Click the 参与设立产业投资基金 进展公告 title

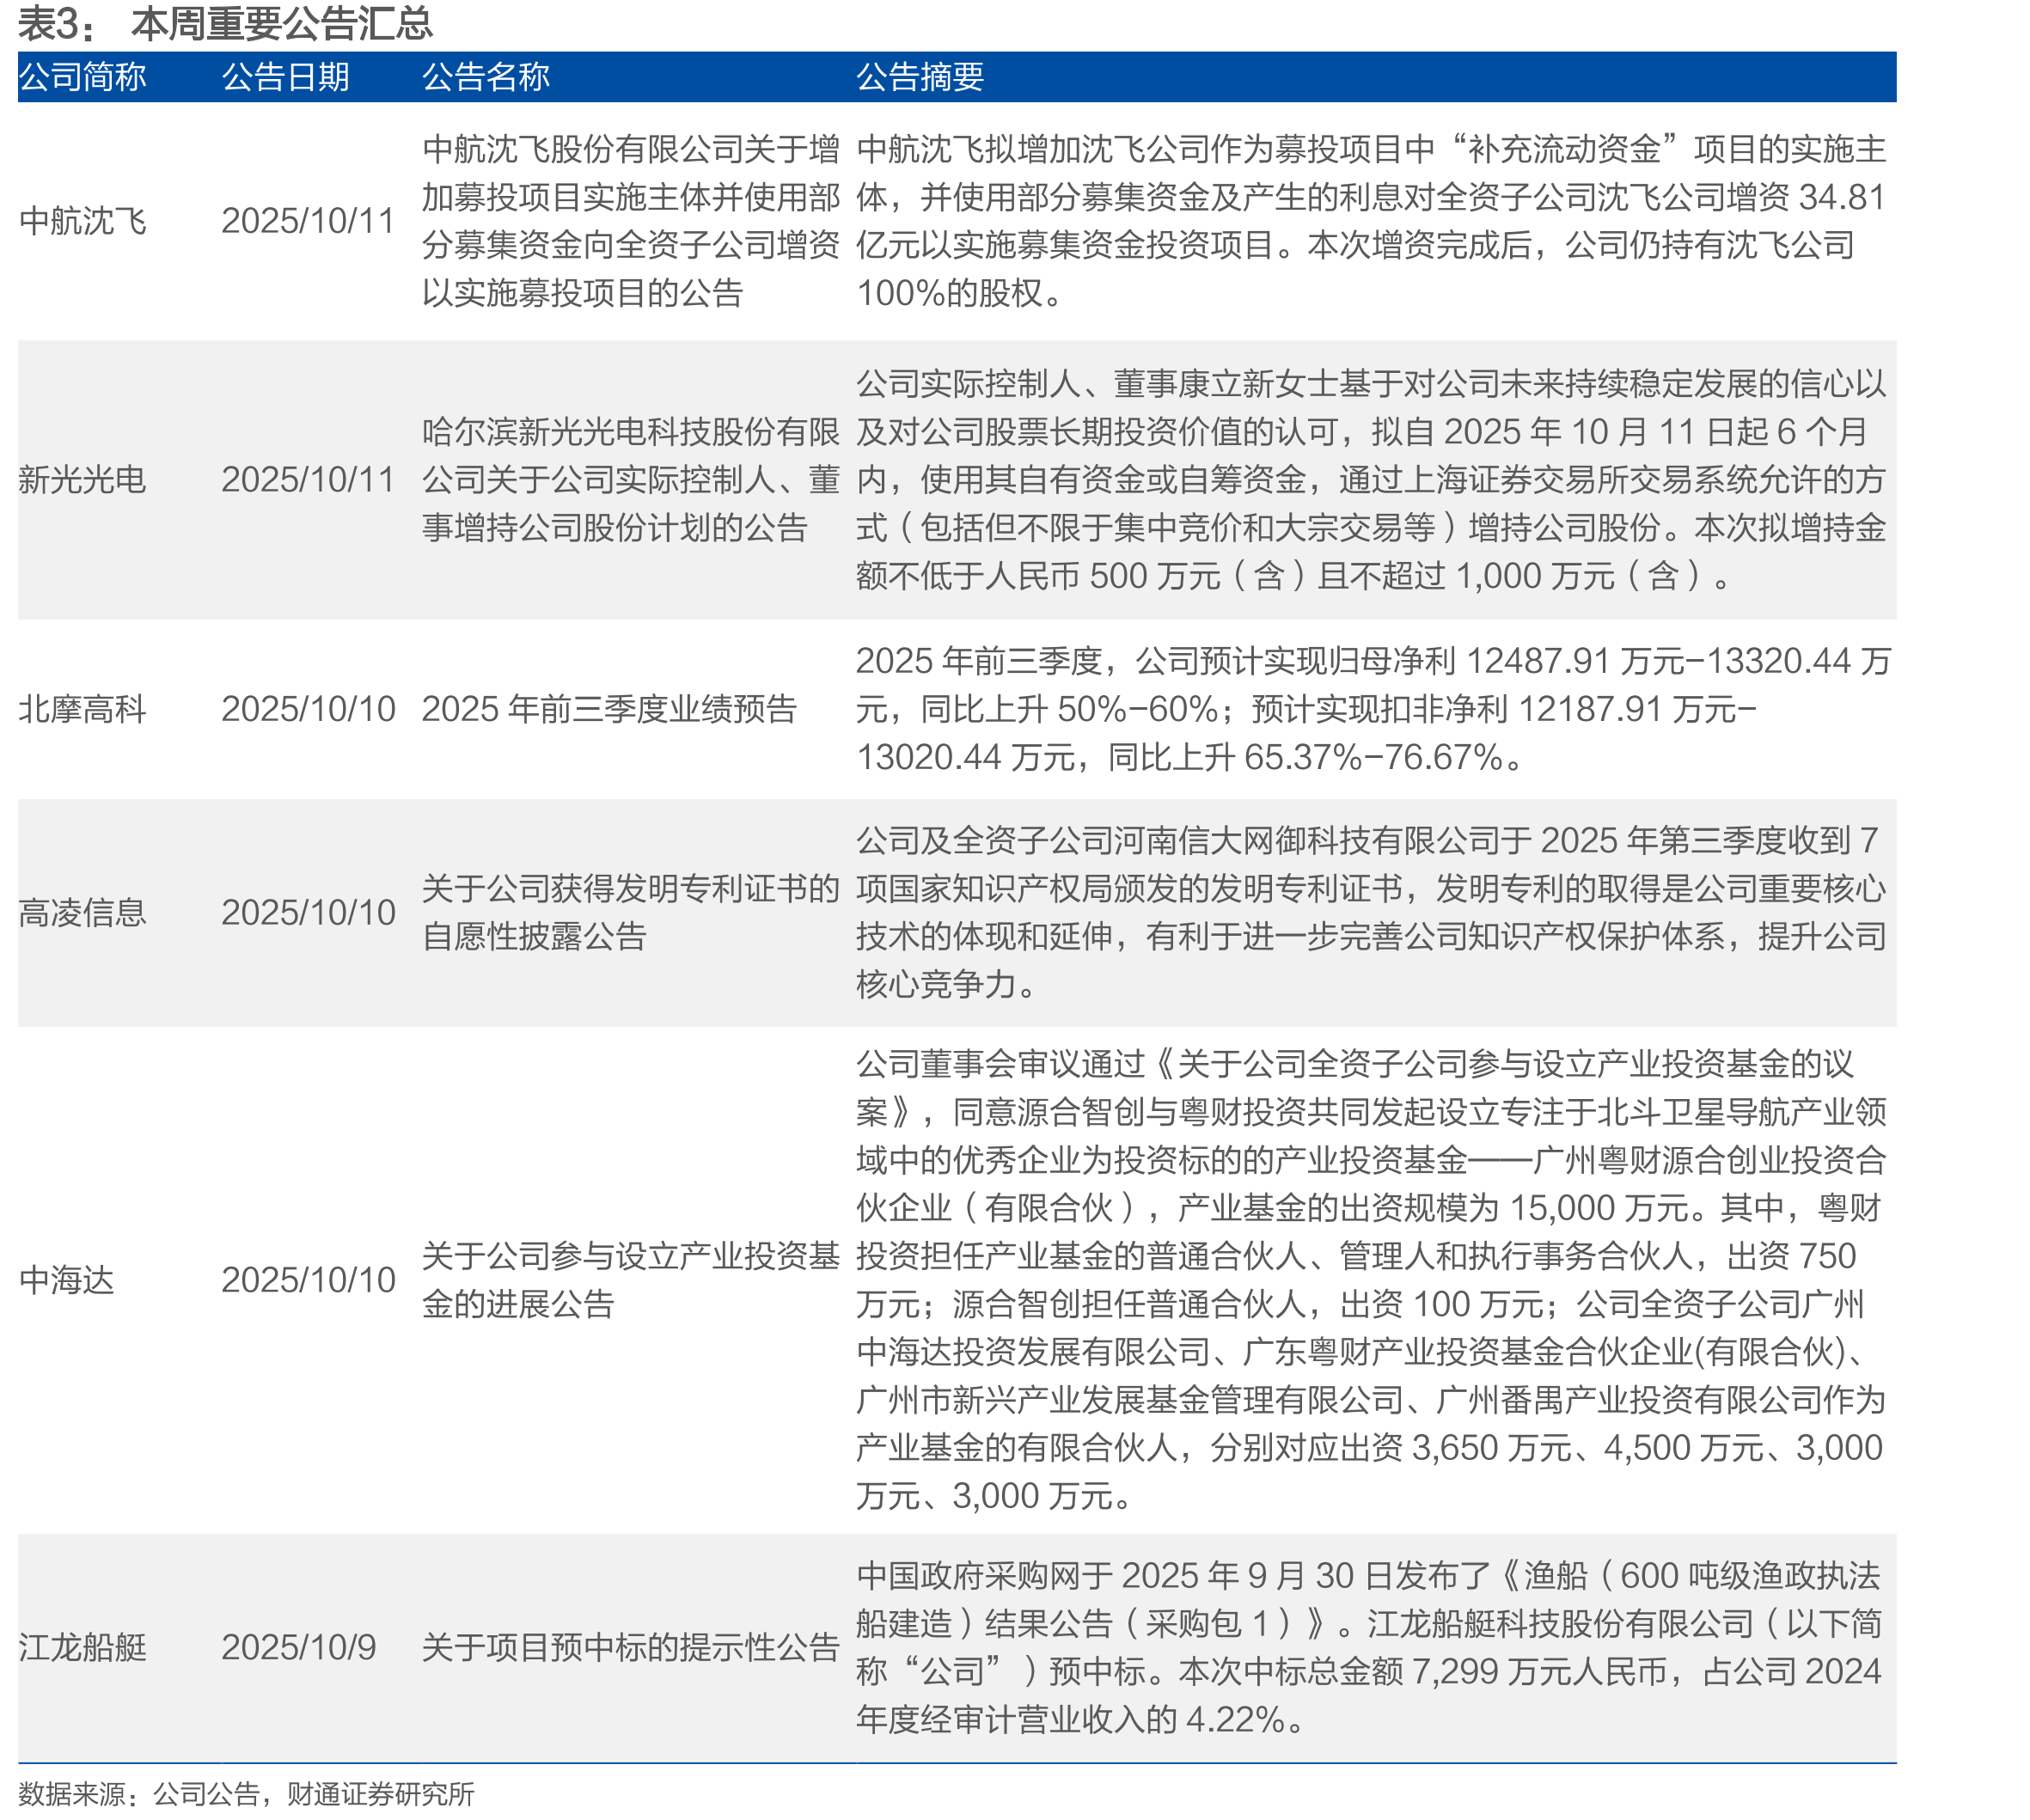631,1280
